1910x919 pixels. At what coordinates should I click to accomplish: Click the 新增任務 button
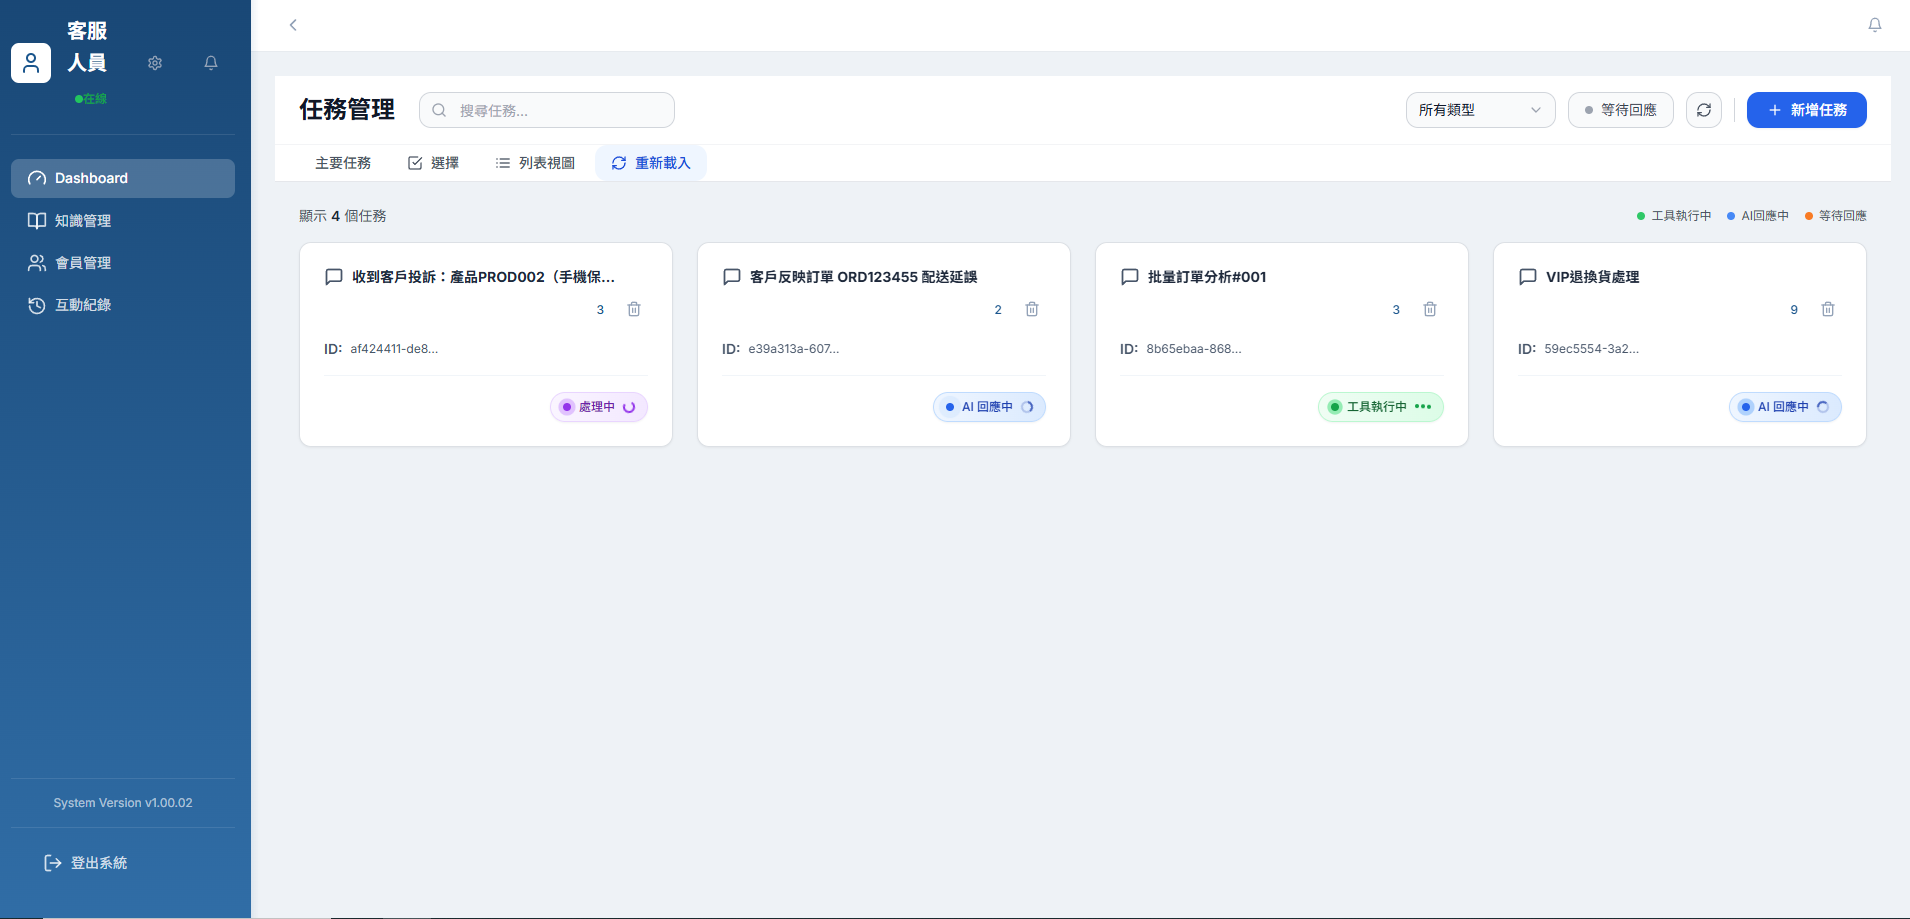(x=1806, y=110)
